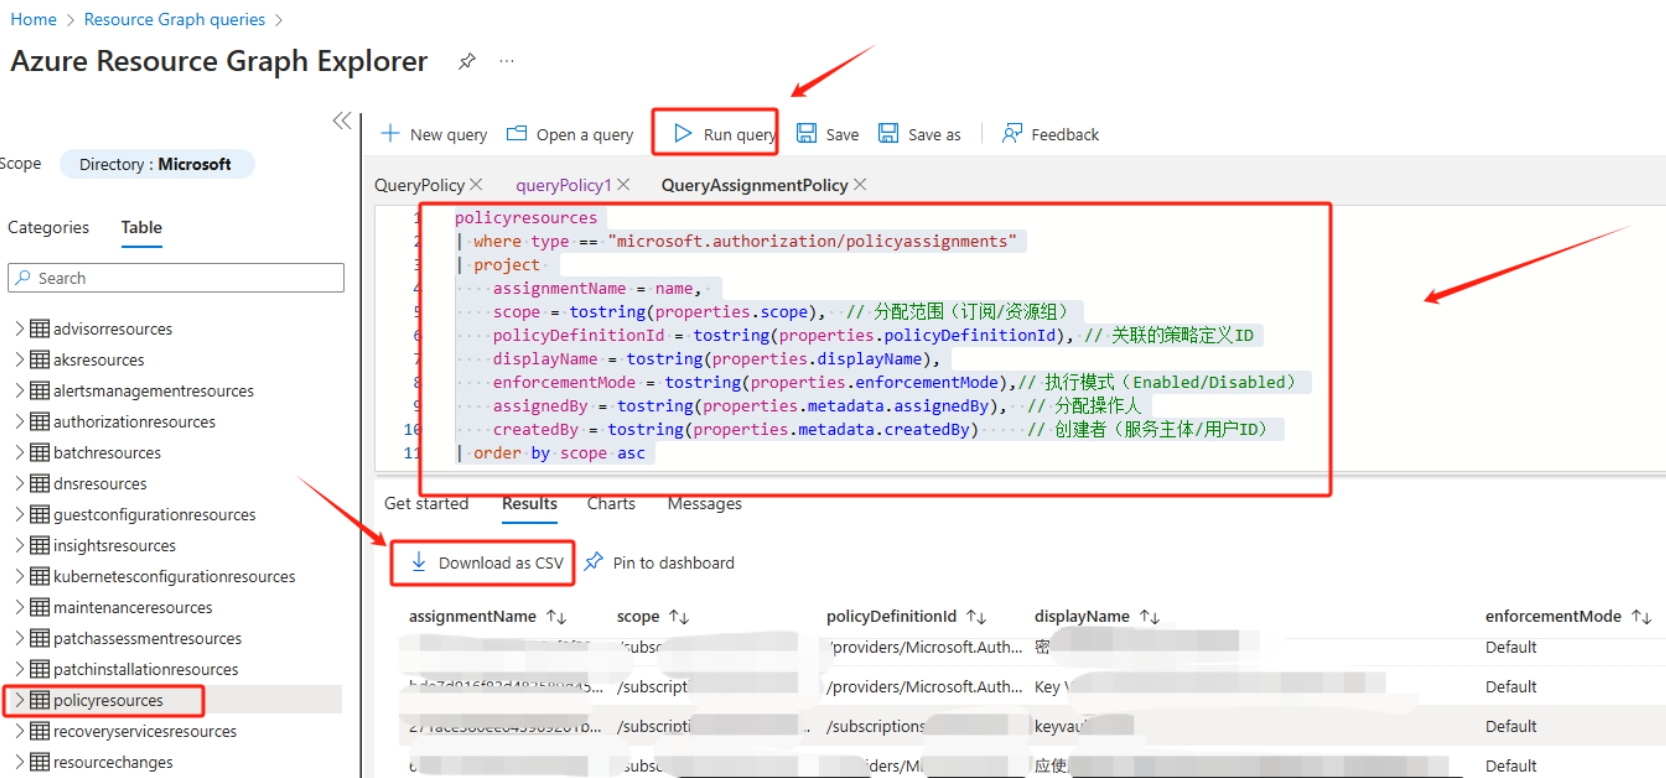Select the patchinstallationresources table row
Image resolution: width=1666 pixels, height=778 pixels.
click(x=174, y=669)
